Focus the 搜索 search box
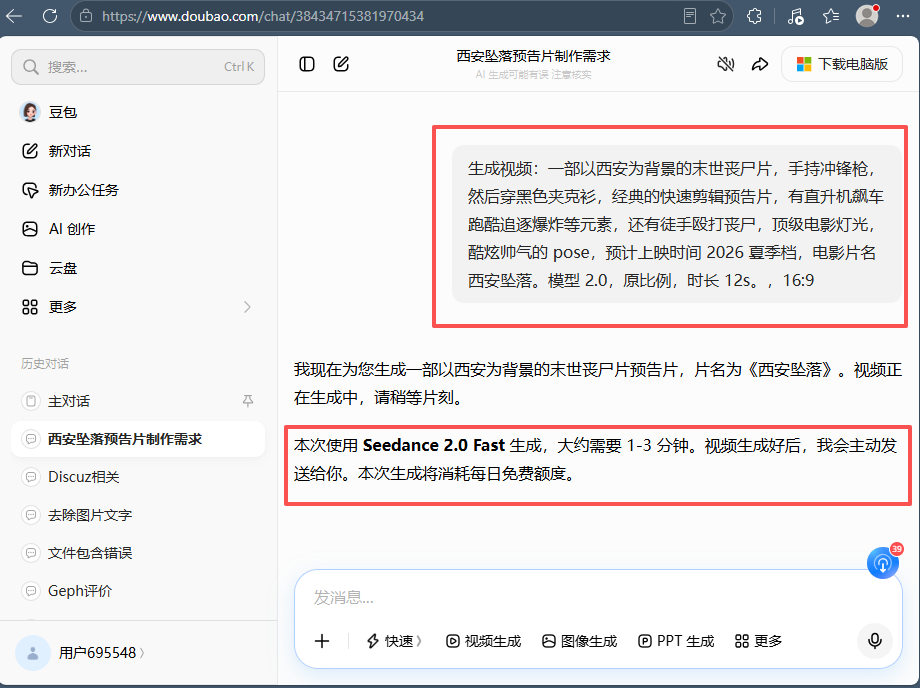920x688 pixels. coord(138,67)
